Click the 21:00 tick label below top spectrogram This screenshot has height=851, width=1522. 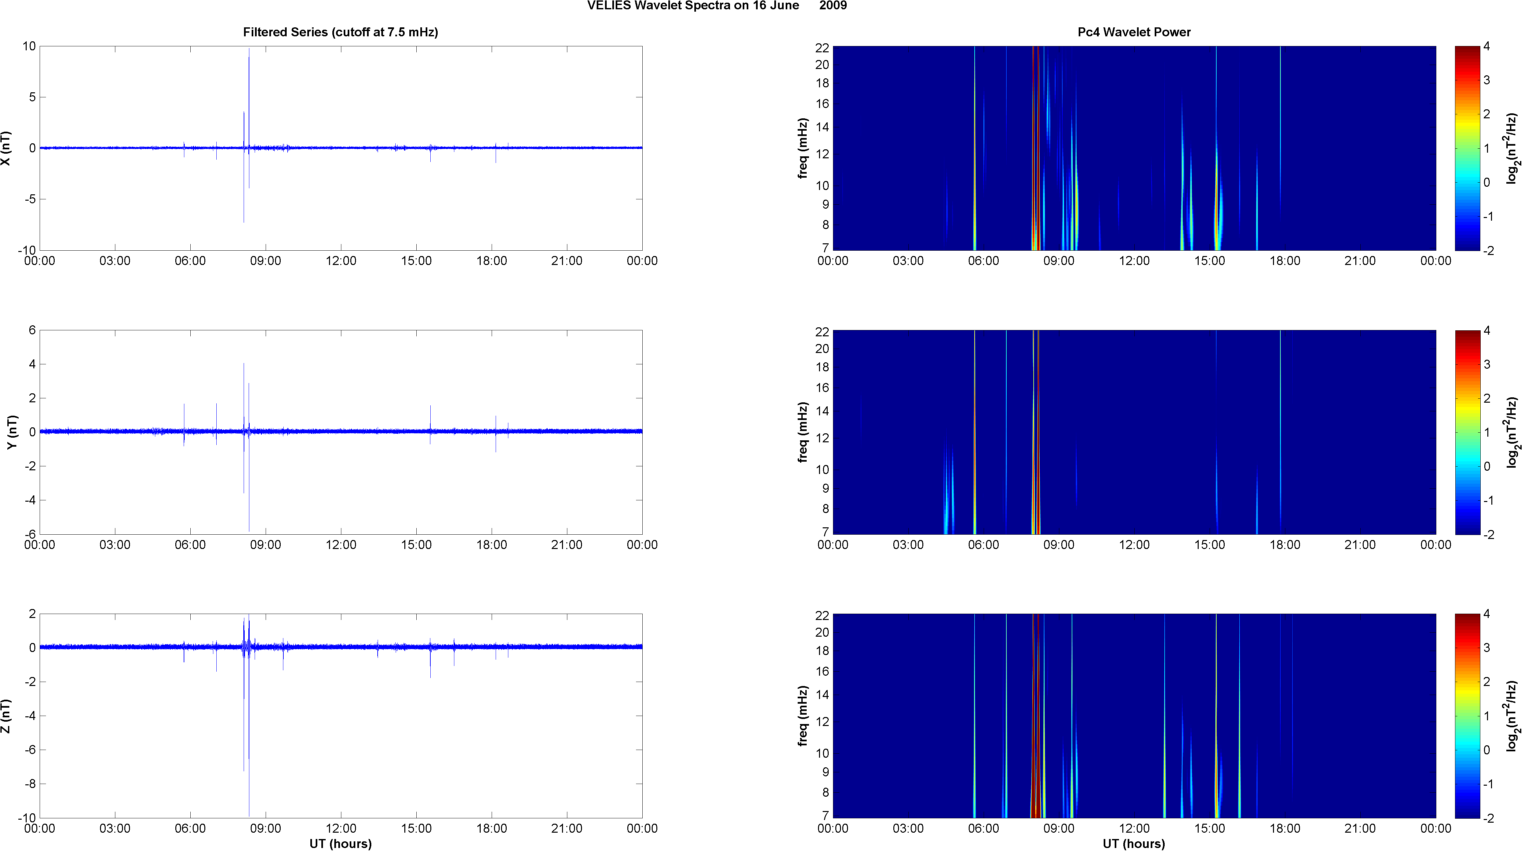1360,261
